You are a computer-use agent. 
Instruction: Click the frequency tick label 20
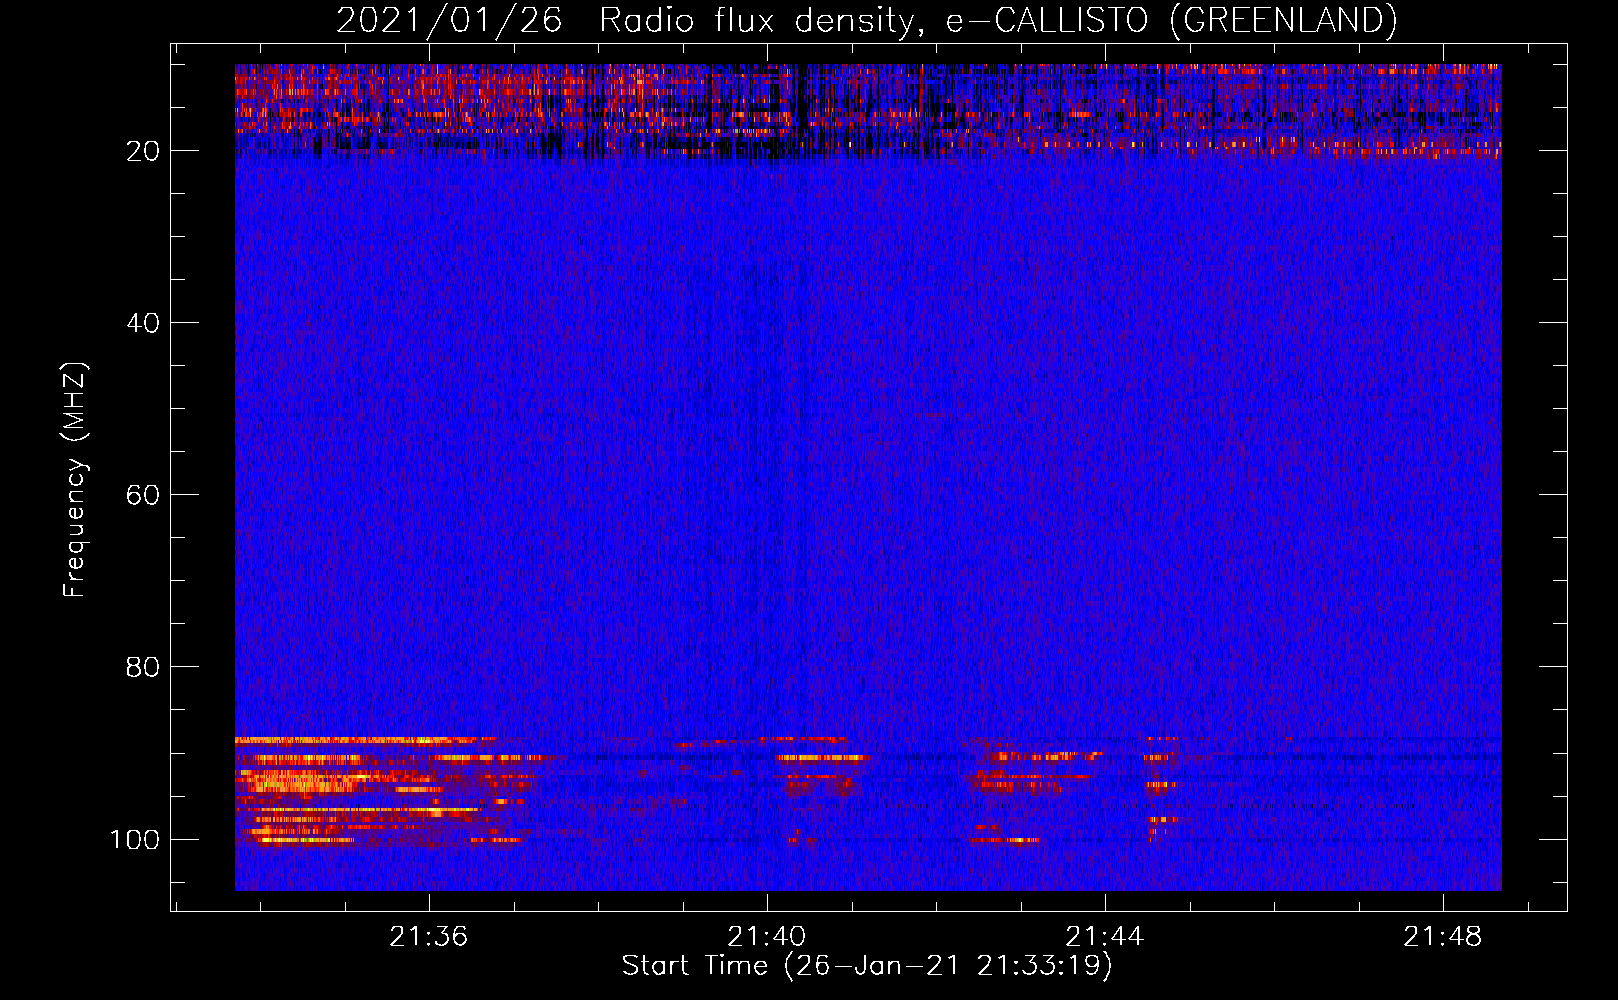tap(143, 151)
